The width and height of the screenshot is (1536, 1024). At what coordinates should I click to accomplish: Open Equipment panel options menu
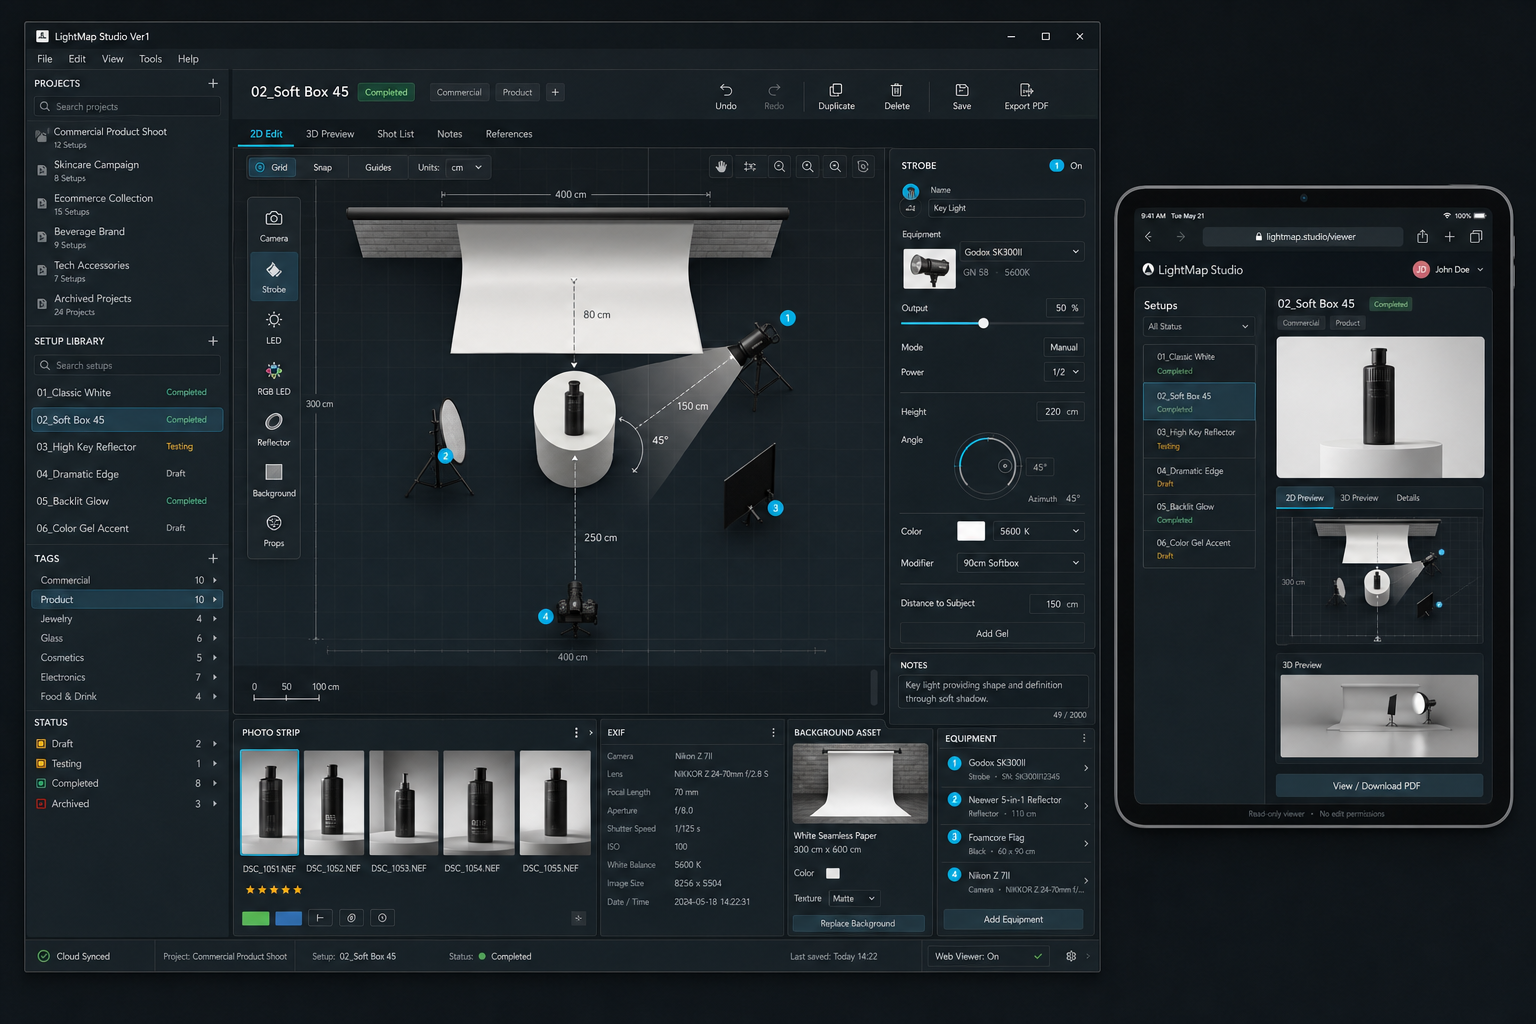(1084, 738)
